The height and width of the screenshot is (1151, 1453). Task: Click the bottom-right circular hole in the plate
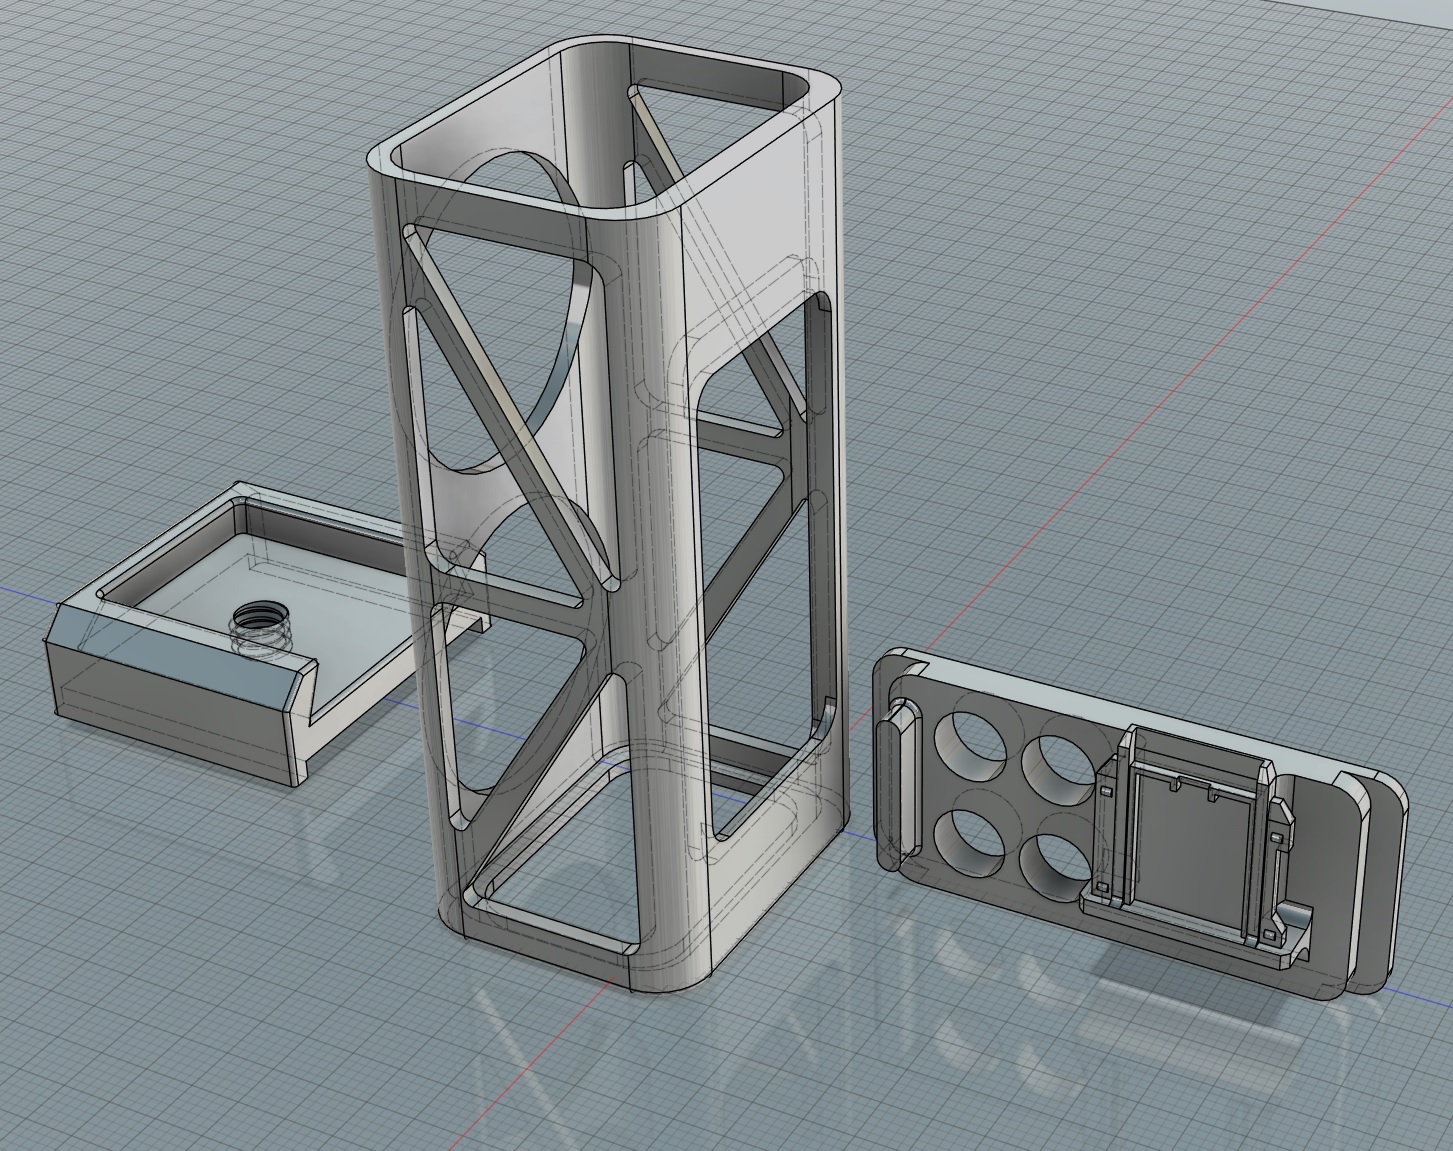click(x=1052, y=862)
